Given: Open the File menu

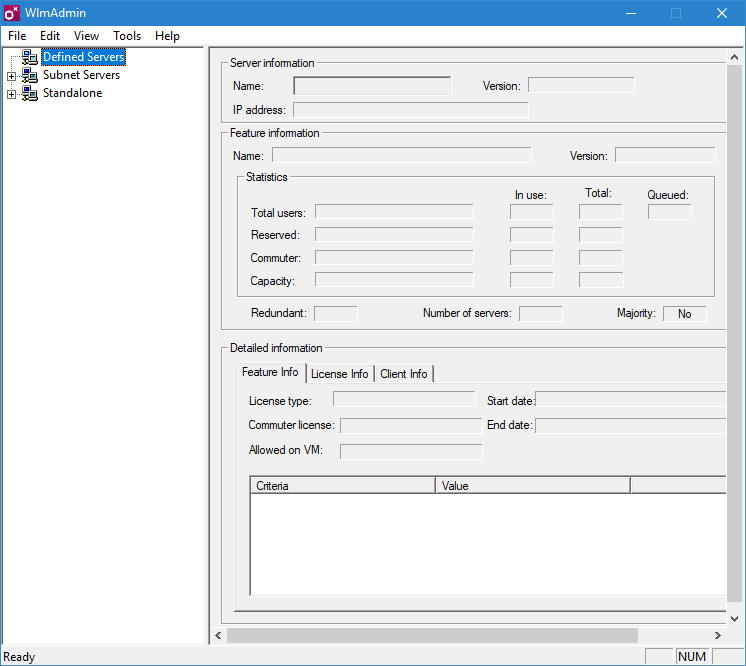Looking at the screenshot, I should [17, 36].
